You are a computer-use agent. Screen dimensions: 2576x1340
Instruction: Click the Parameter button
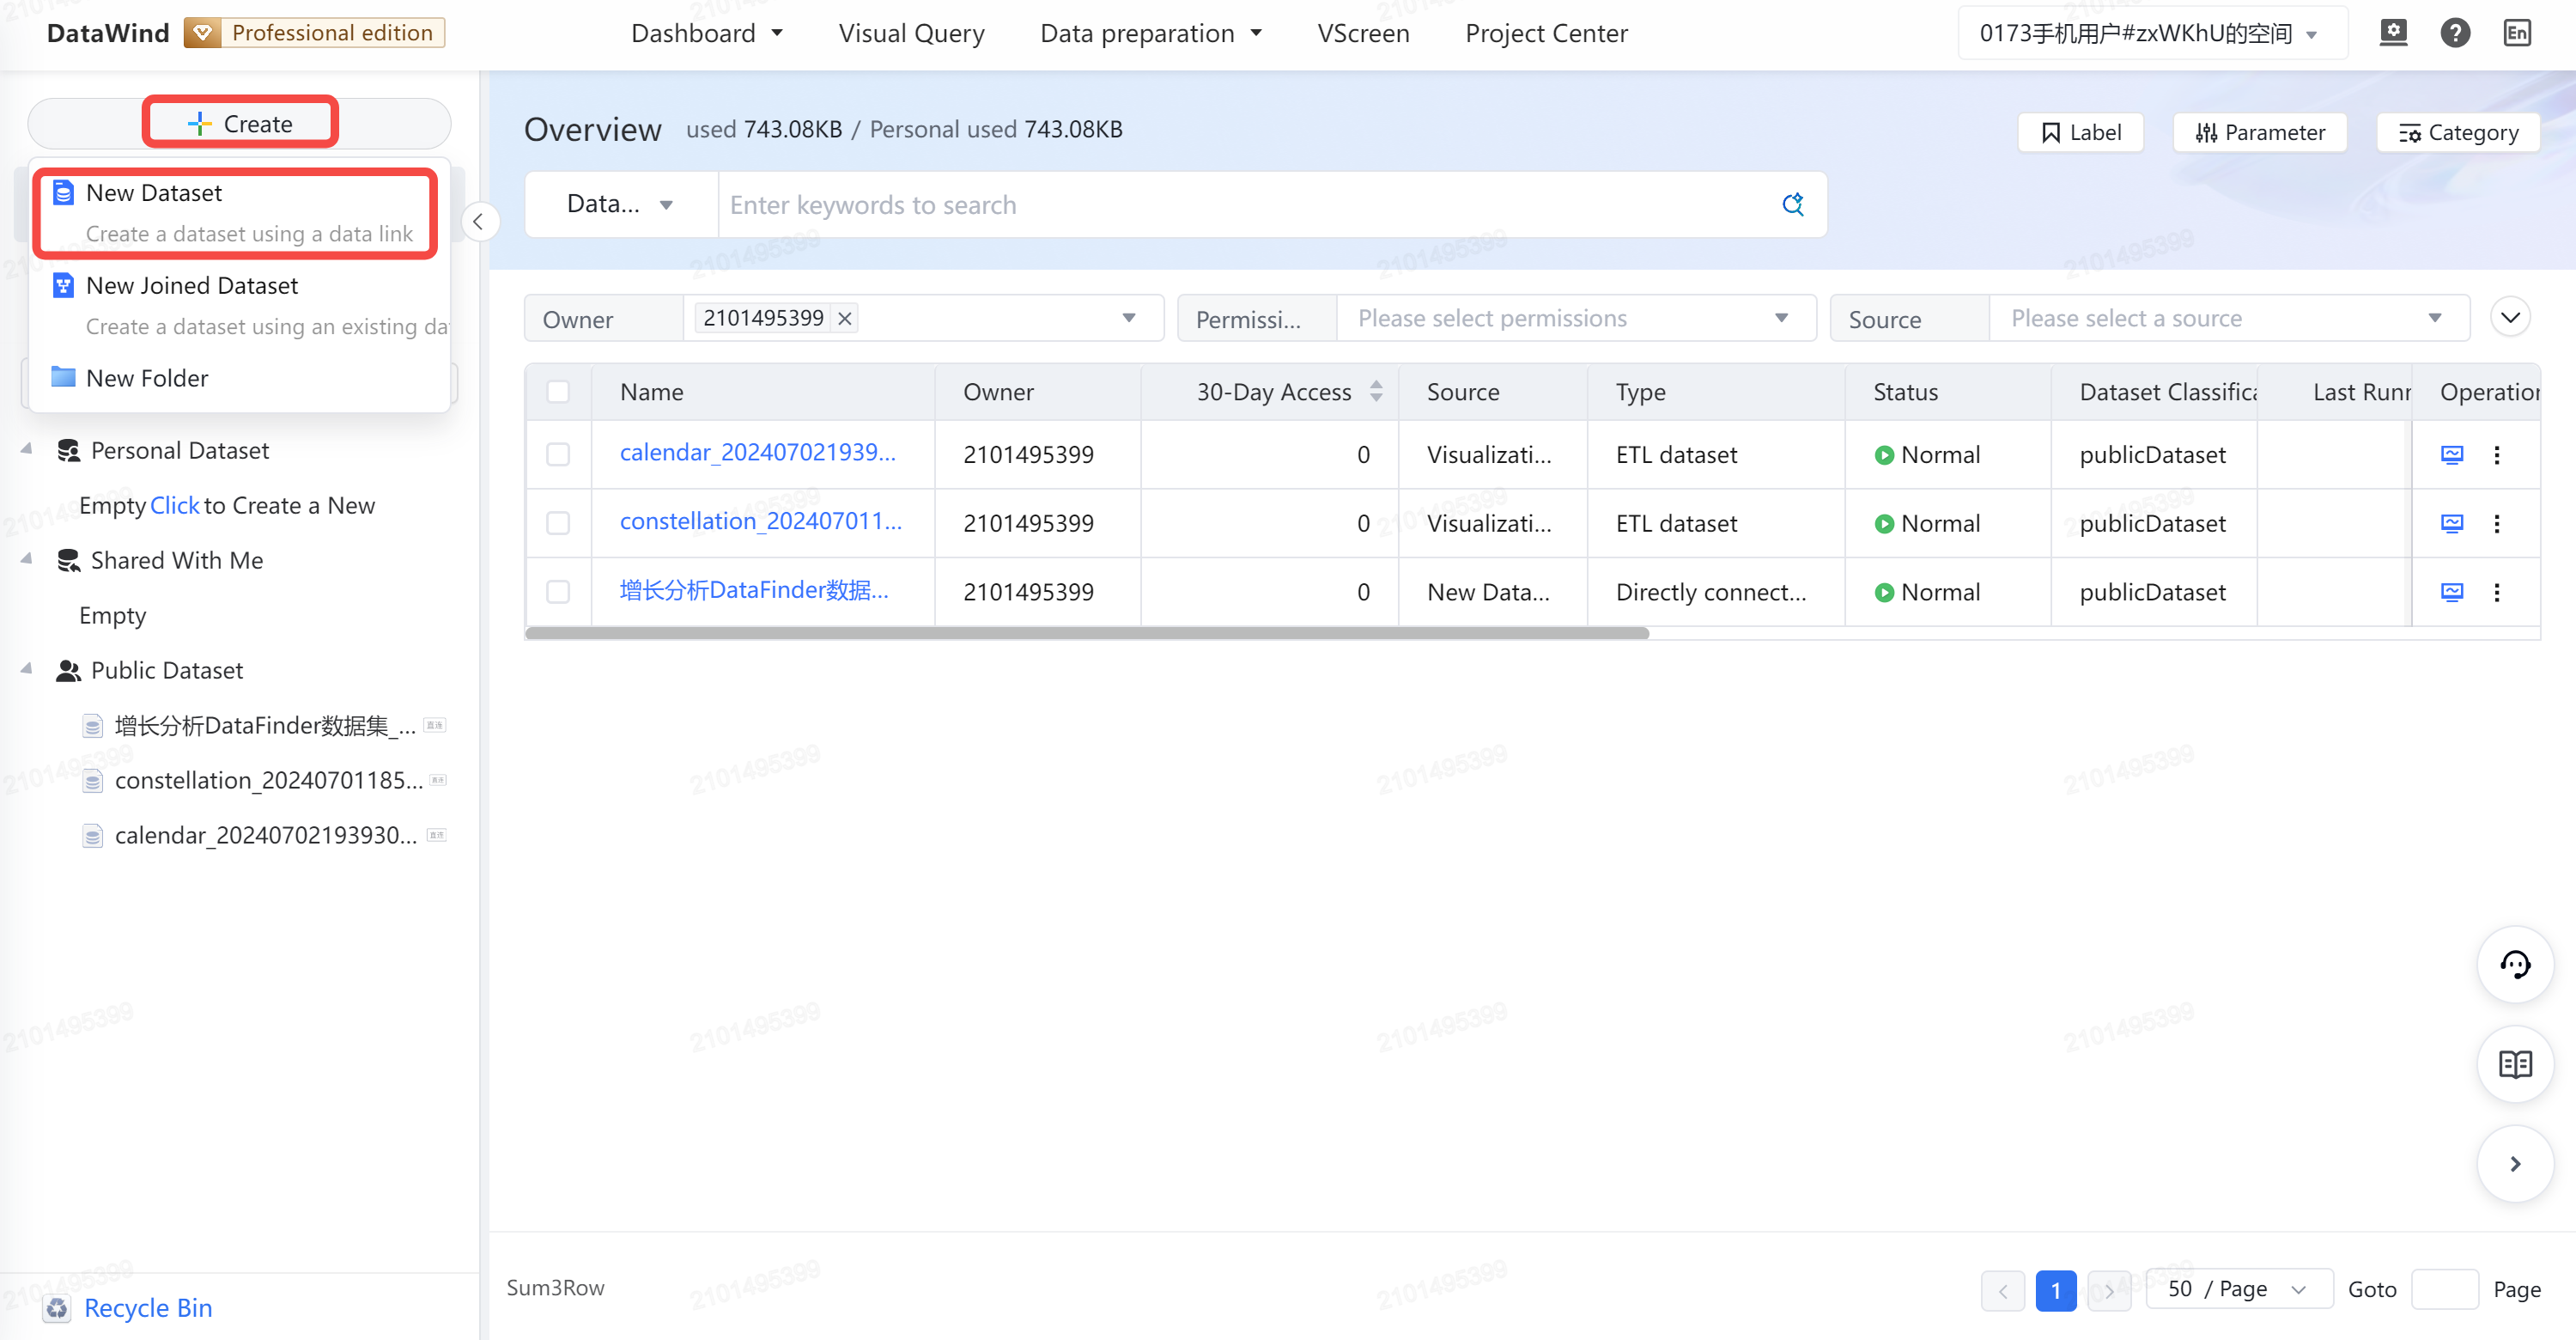point(2260,132)
